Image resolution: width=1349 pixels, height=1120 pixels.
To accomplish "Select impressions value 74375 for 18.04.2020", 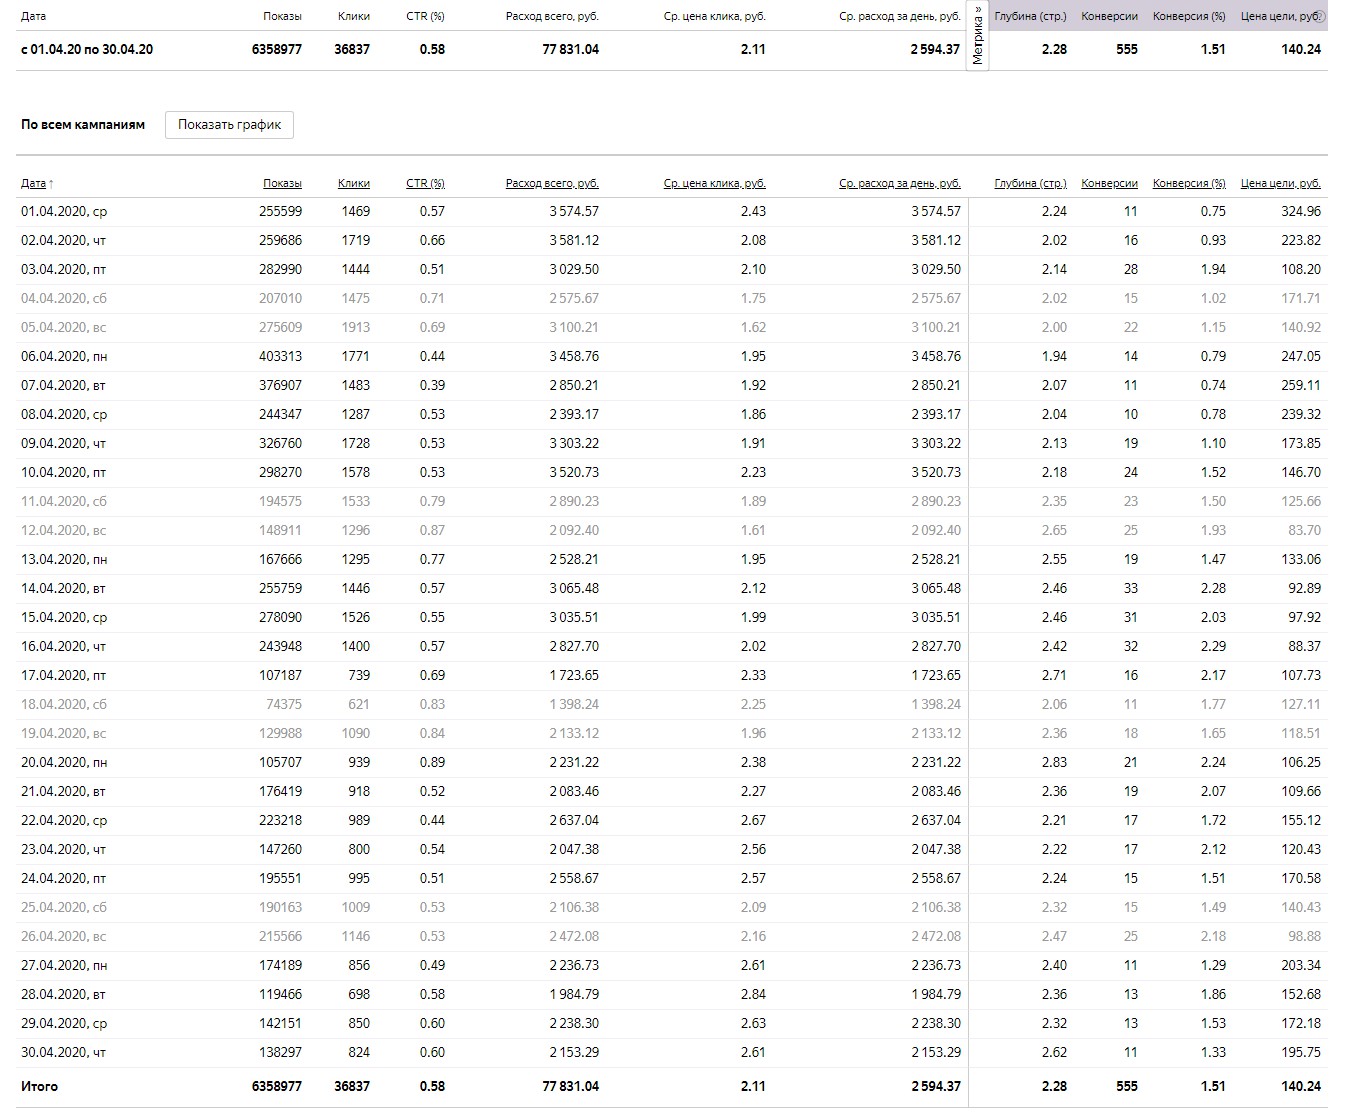I will [x=284, y=704].
